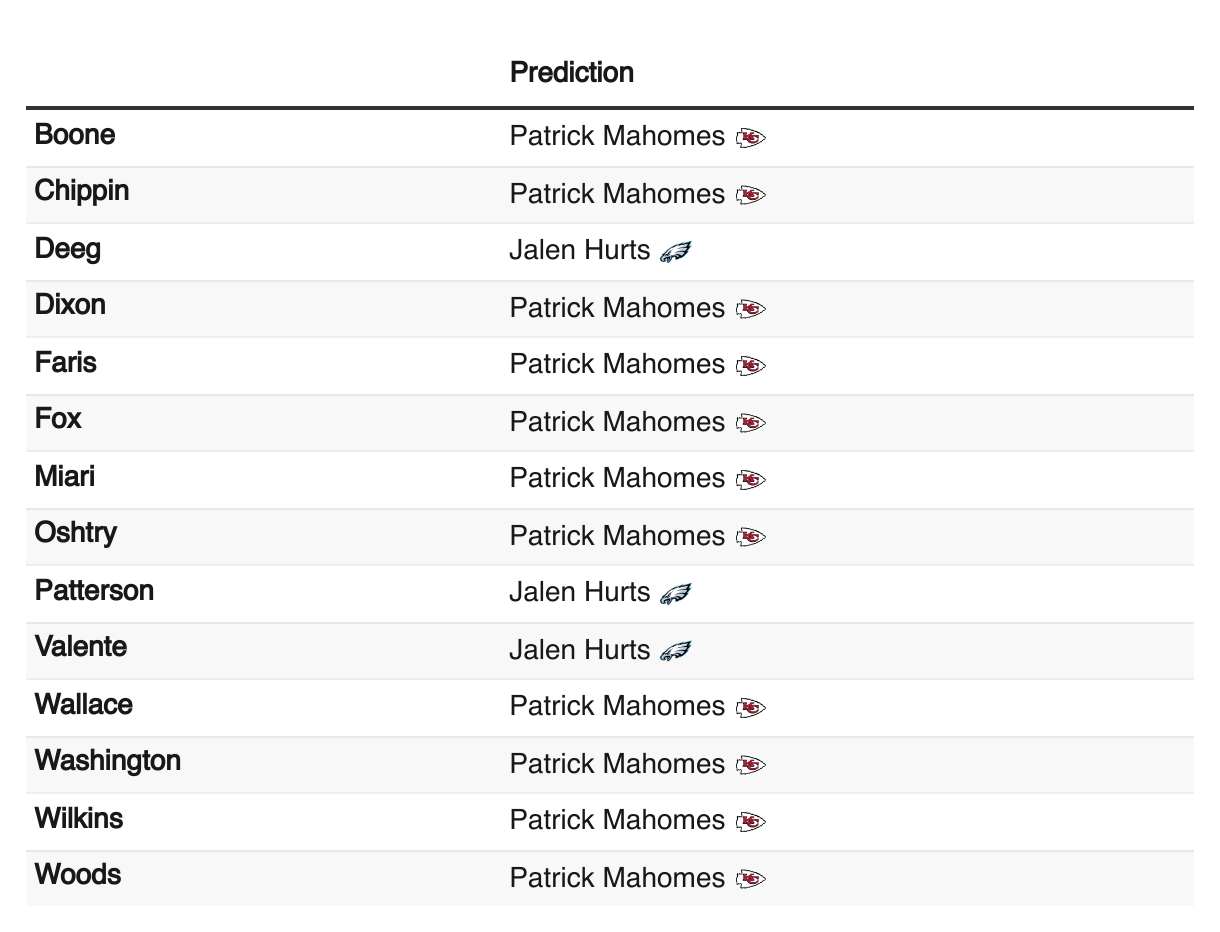Click Jalen Hurts text in Deeg row

coord(580,250)
